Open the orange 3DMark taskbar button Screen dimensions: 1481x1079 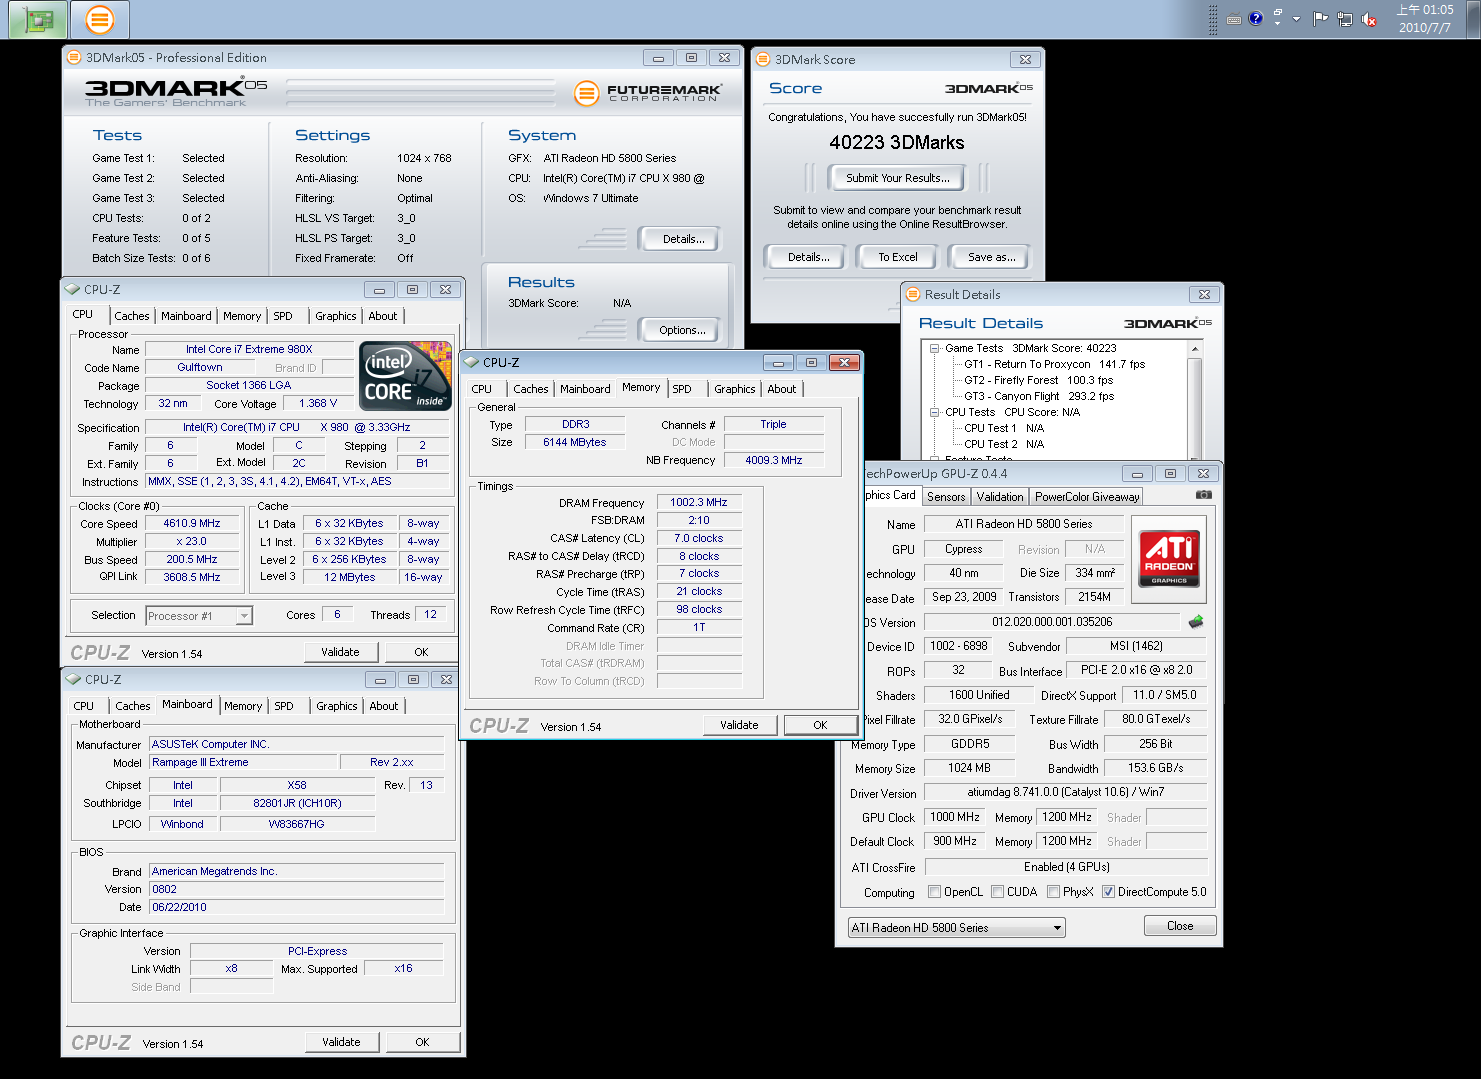[x=100, y=19]
